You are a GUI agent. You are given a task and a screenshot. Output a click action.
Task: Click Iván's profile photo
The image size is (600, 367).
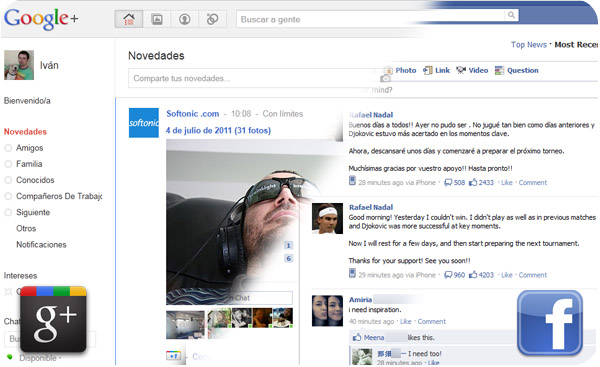tap(19, 65)
